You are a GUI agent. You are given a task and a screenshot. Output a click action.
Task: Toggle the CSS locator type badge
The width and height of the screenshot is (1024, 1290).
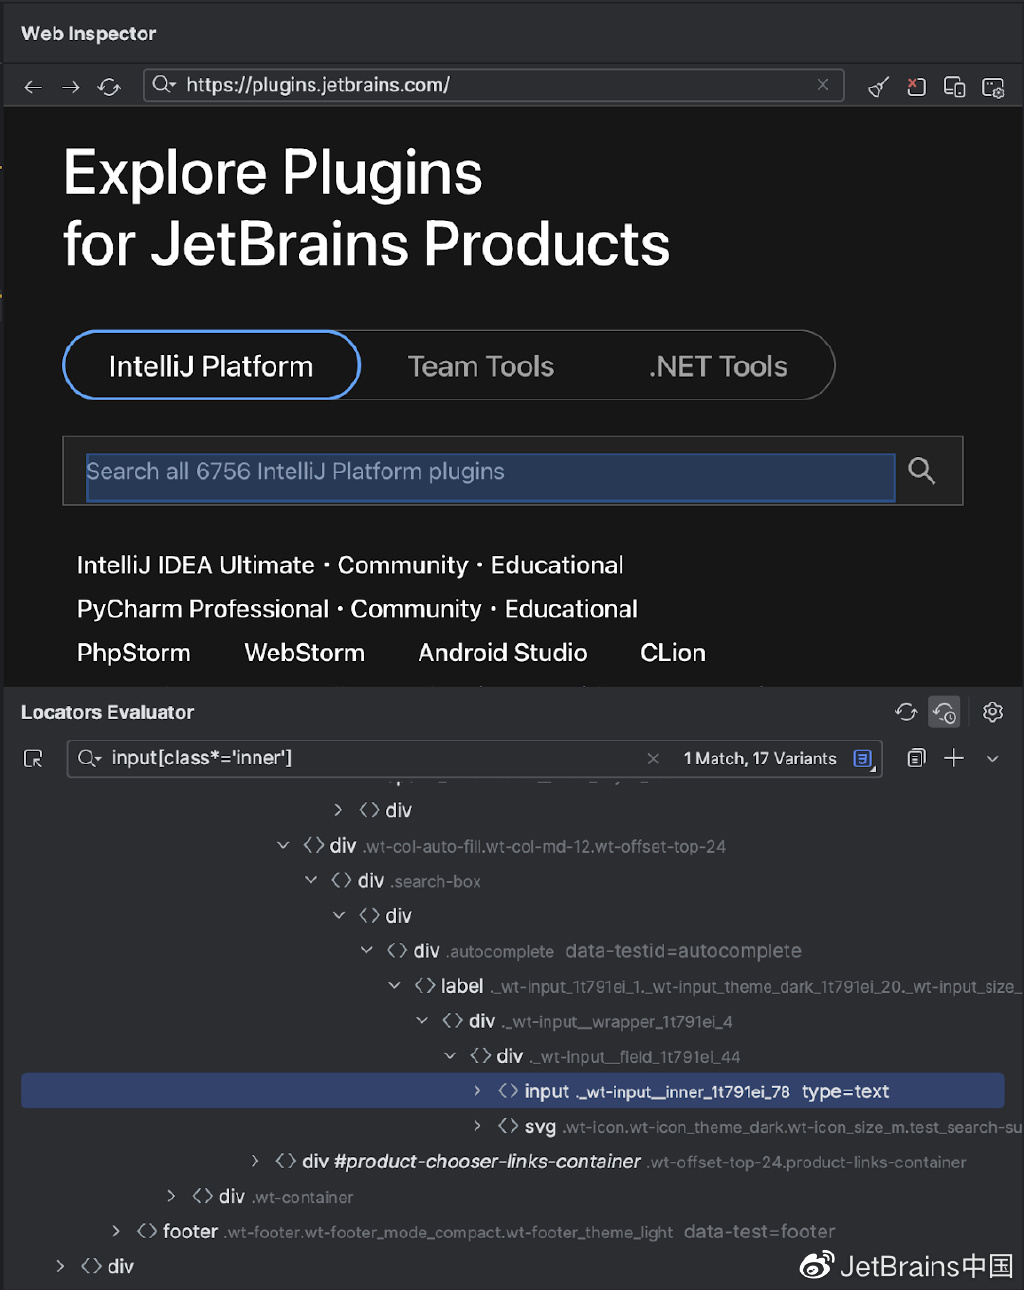863,759
